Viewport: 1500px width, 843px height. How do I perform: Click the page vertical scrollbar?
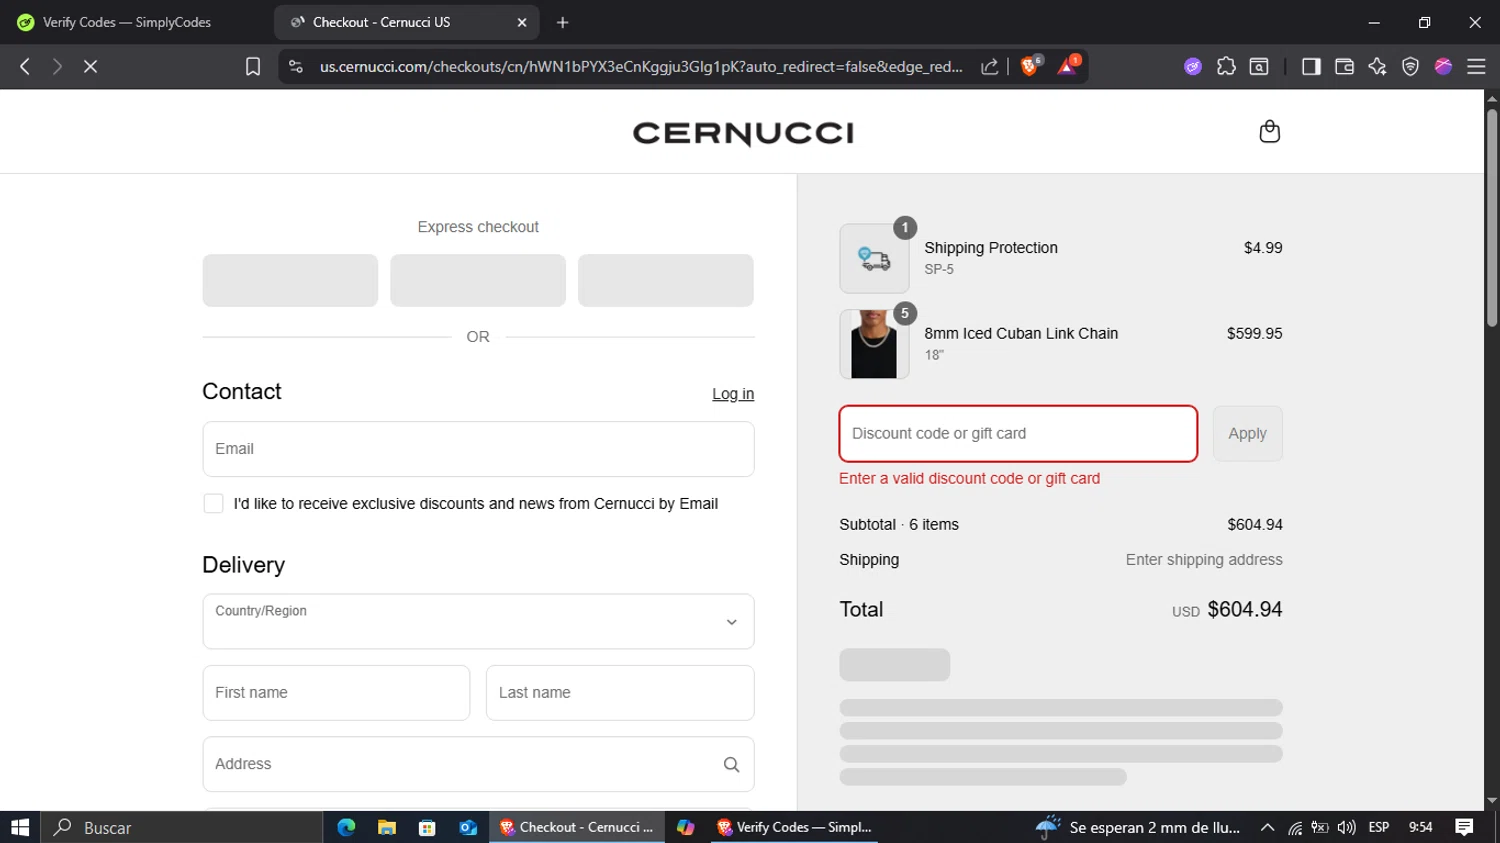point(1491,217)
